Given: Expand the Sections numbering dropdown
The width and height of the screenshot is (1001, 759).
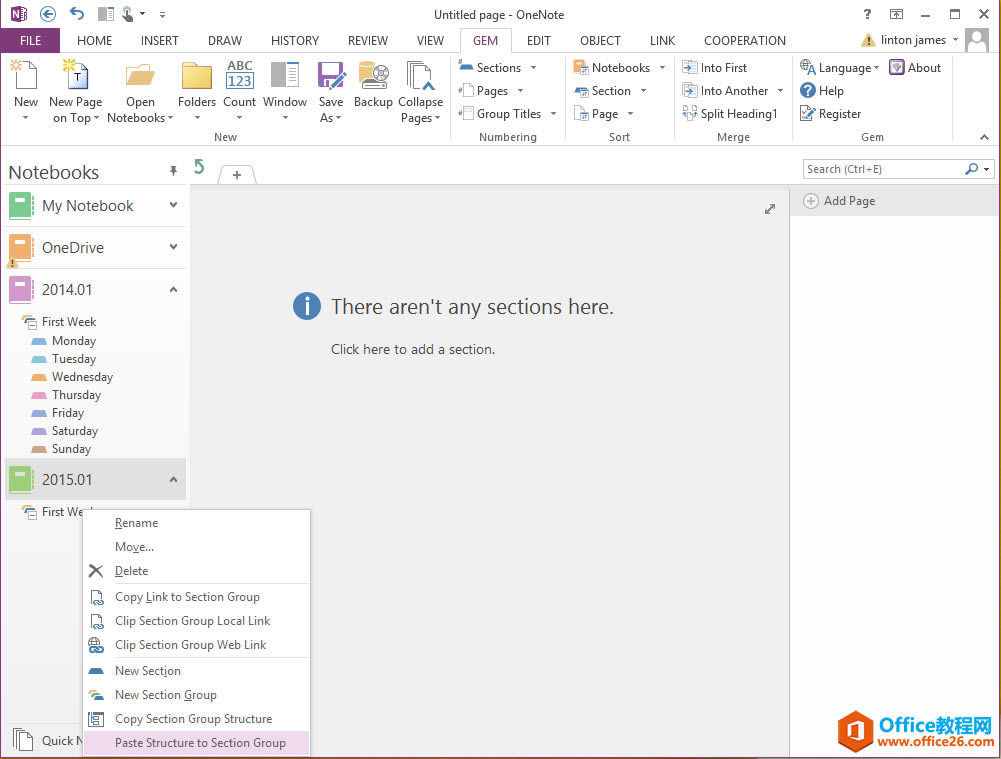Looking at the screenshot, I should coord(531,67).
